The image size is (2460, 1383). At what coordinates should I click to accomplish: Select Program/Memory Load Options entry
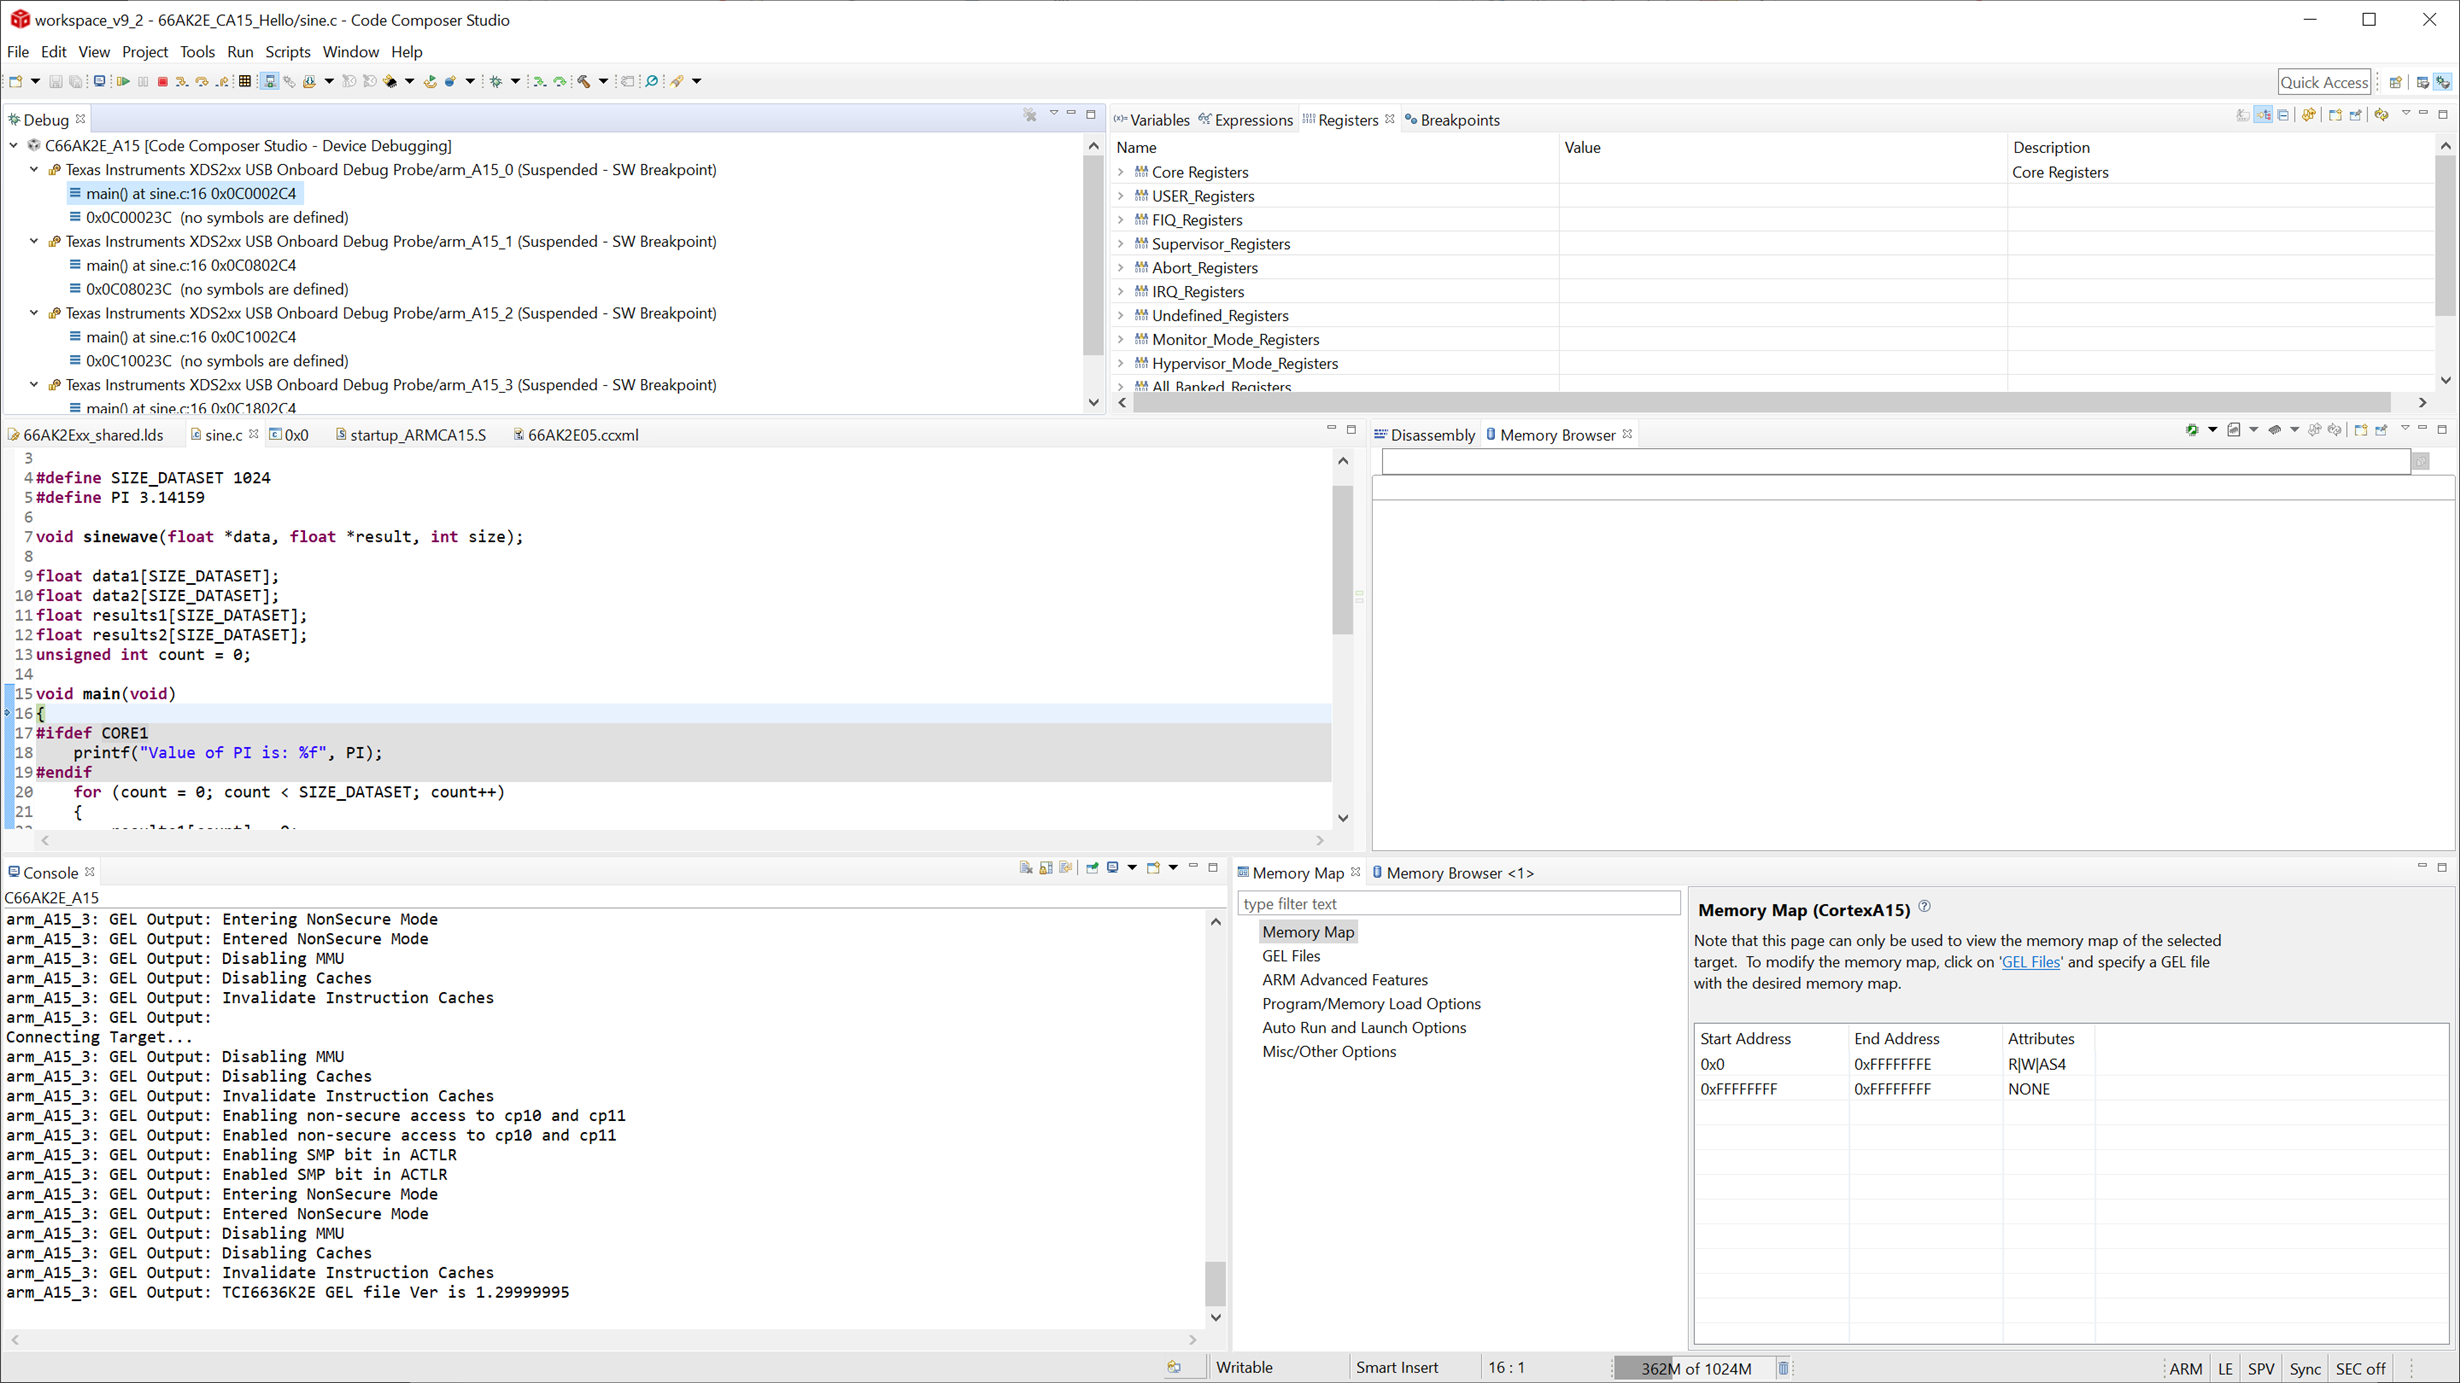tap(1371, 1004)
